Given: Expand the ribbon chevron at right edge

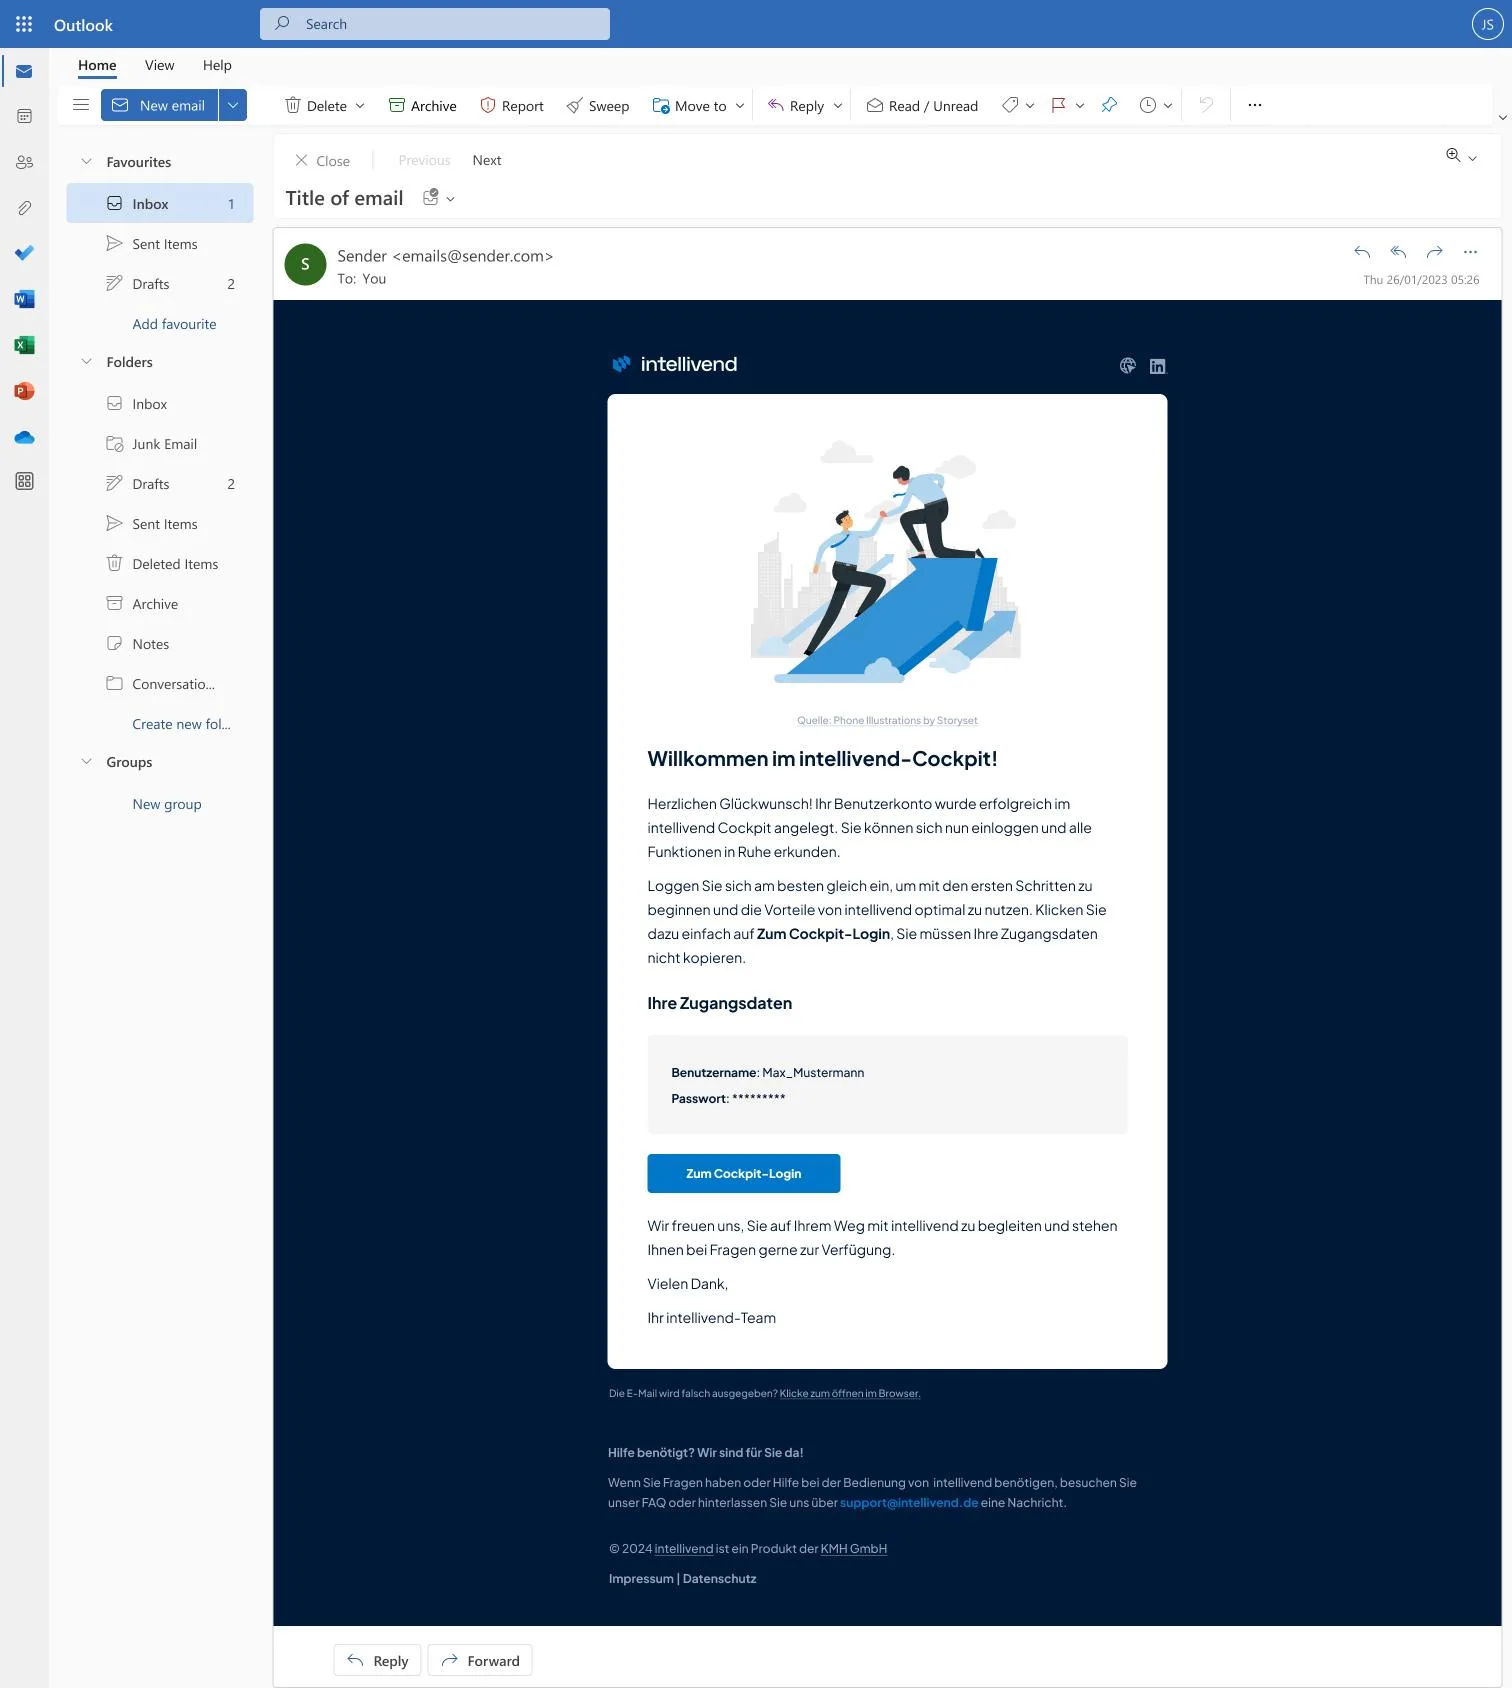Looking at the screenshot, I should tap(1502, 118).
